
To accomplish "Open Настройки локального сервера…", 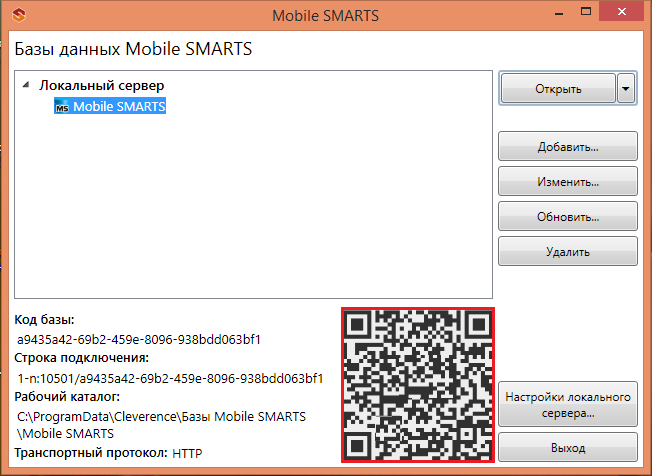I will [x=568, y=404].
